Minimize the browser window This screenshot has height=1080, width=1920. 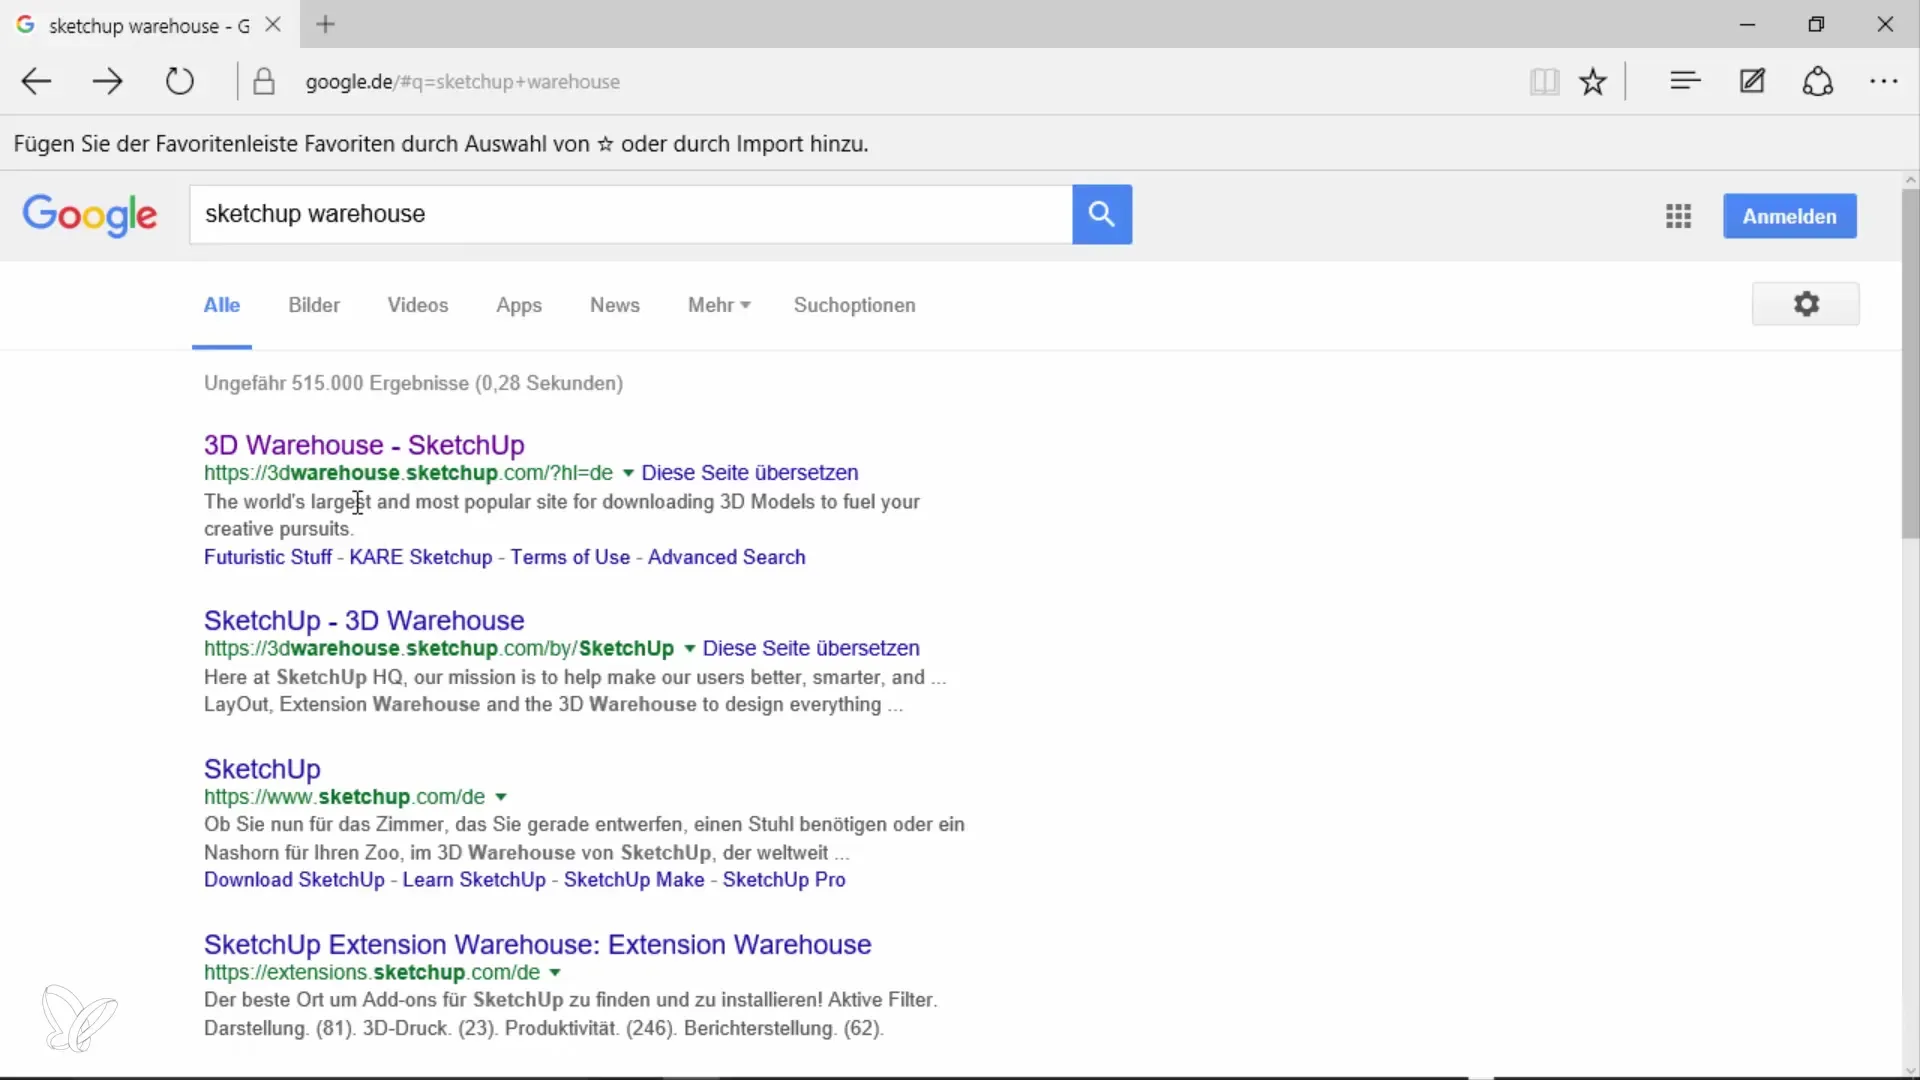1748,25
